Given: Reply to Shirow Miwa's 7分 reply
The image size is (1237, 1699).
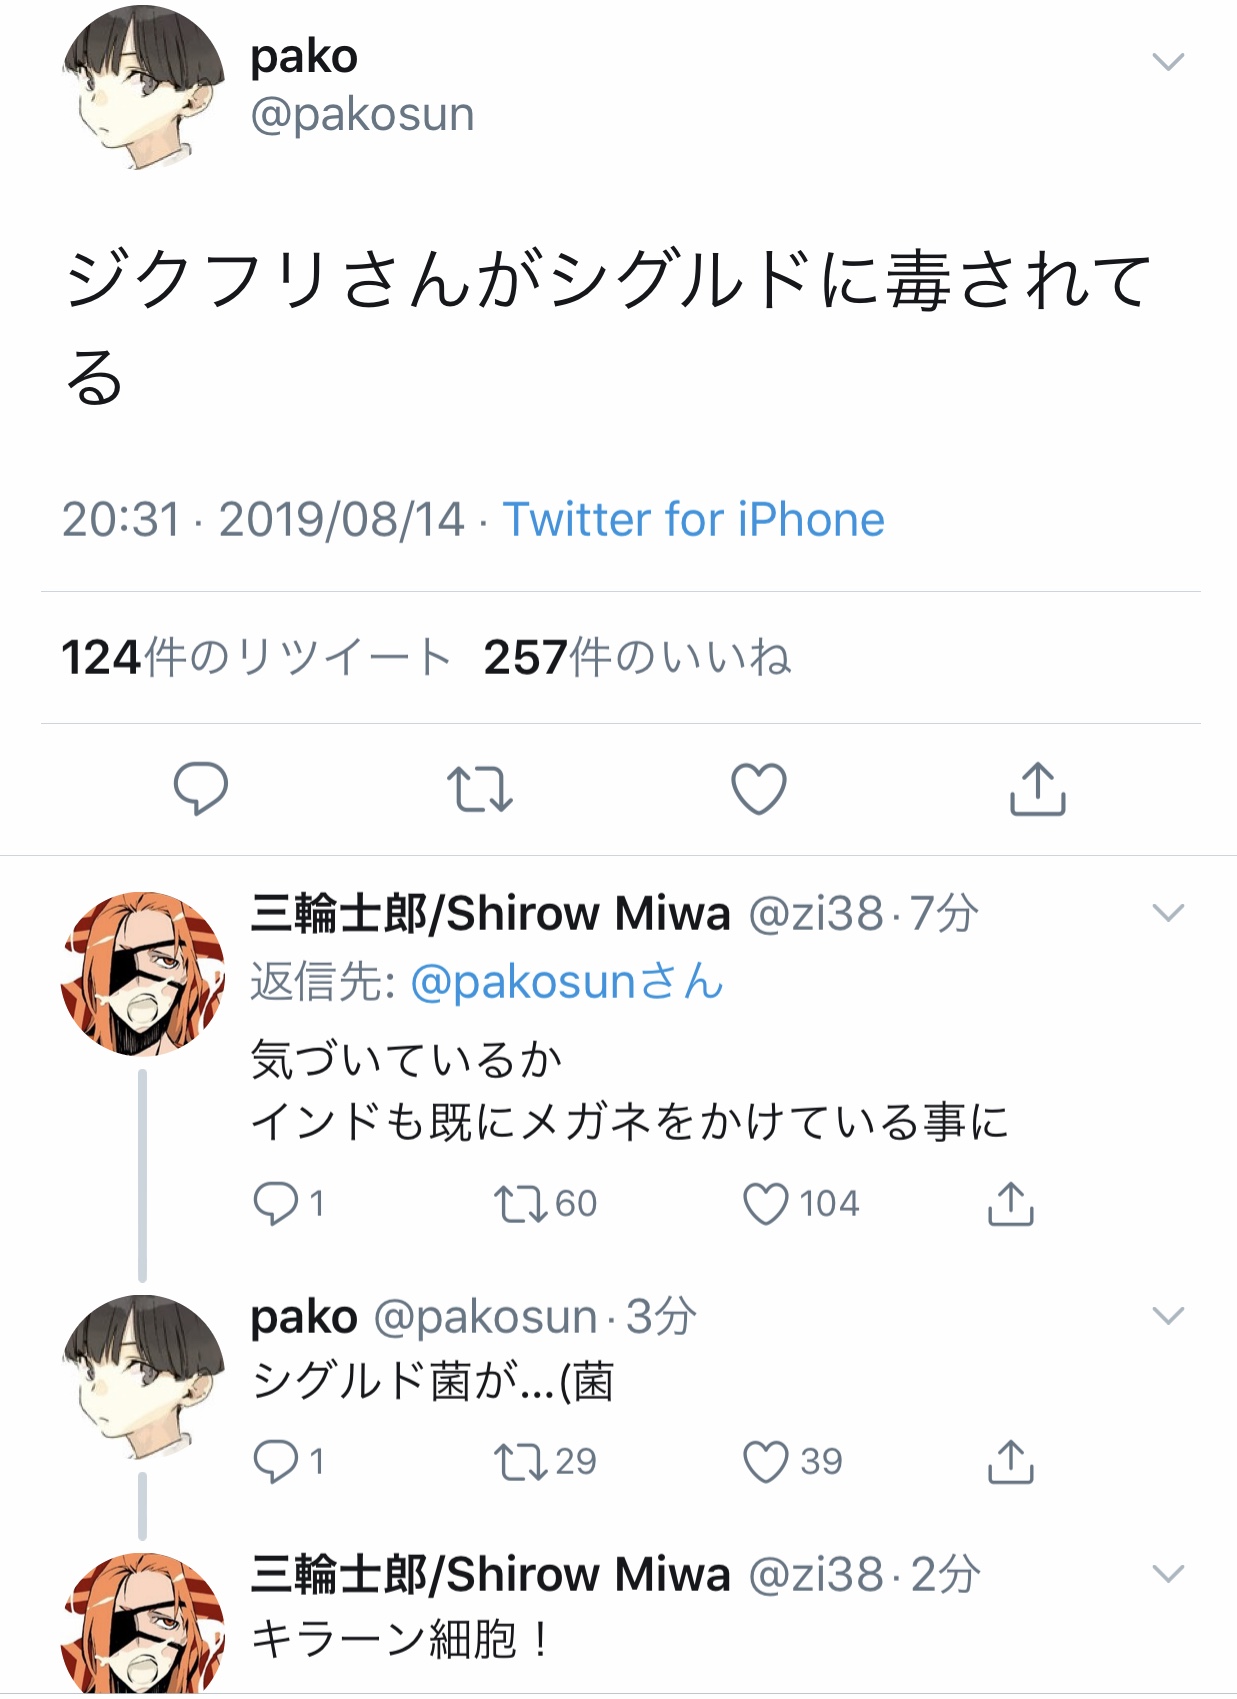Looking at the screenshot, I should pos(276,1203).
